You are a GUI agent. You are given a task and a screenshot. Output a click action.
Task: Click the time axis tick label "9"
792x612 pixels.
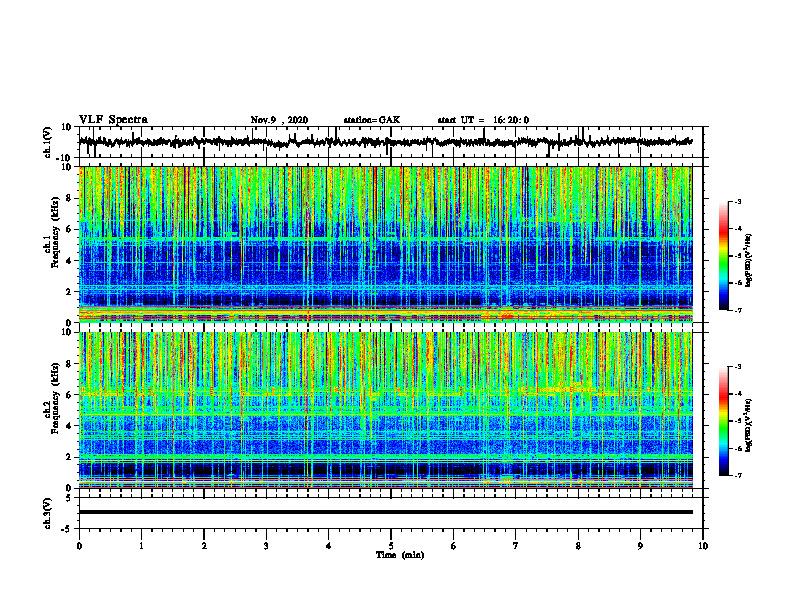tap(640, 546)
